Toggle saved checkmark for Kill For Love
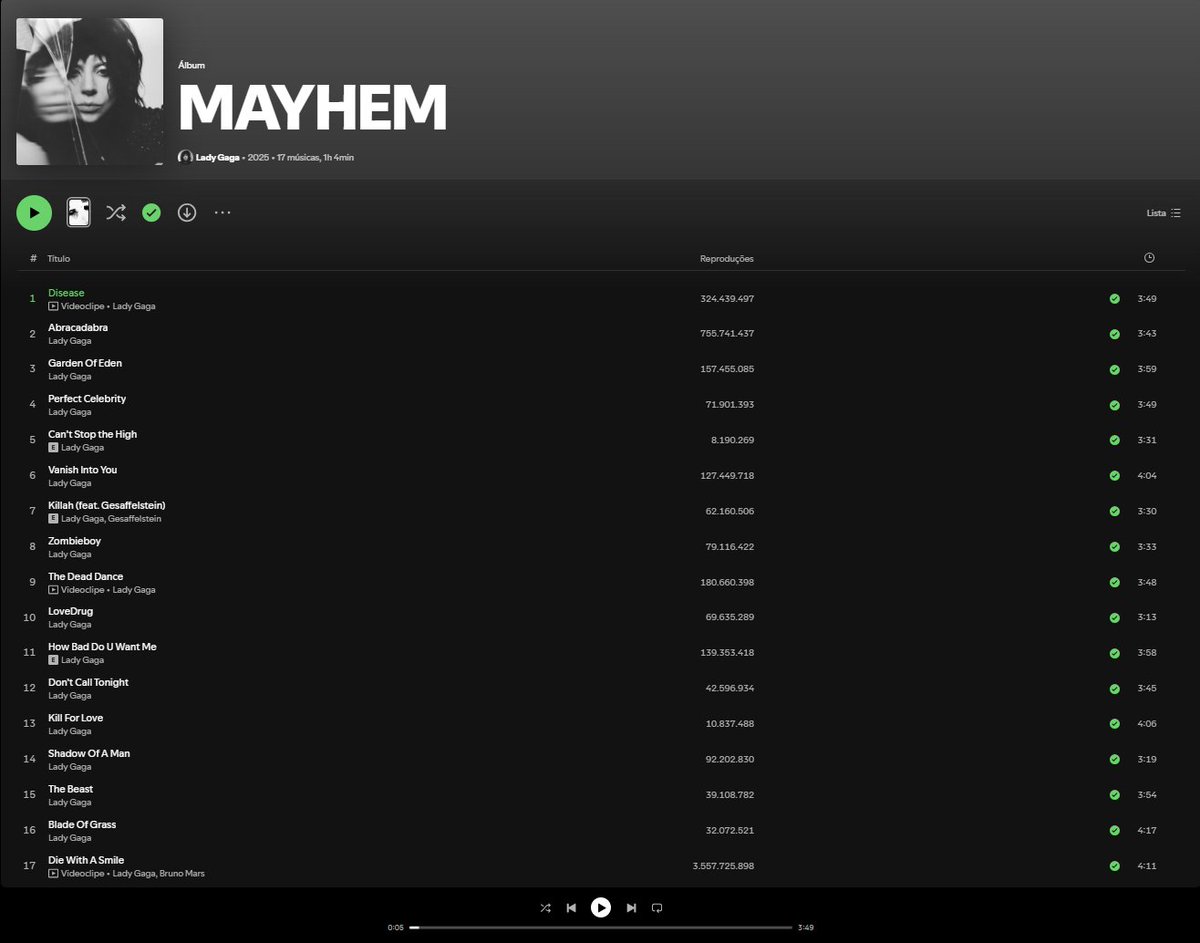Screen dimensions: 1200x943 (1114, 724)
